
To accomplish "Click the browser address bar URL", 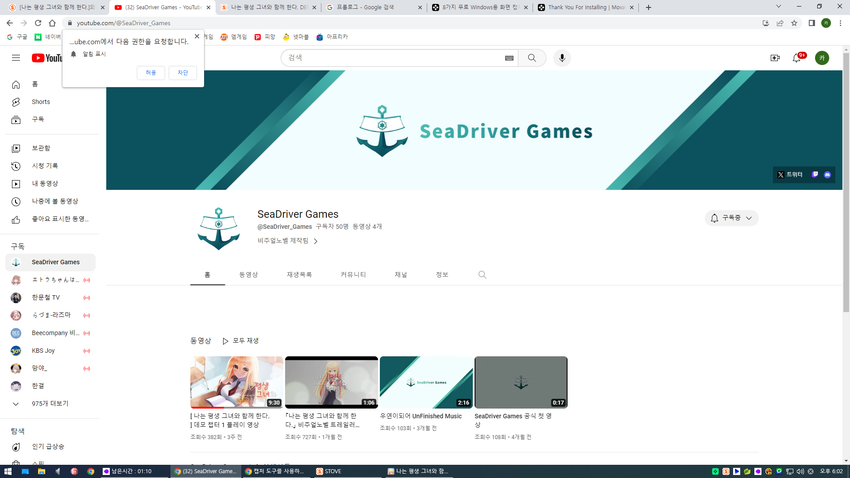I will point(124,23).
